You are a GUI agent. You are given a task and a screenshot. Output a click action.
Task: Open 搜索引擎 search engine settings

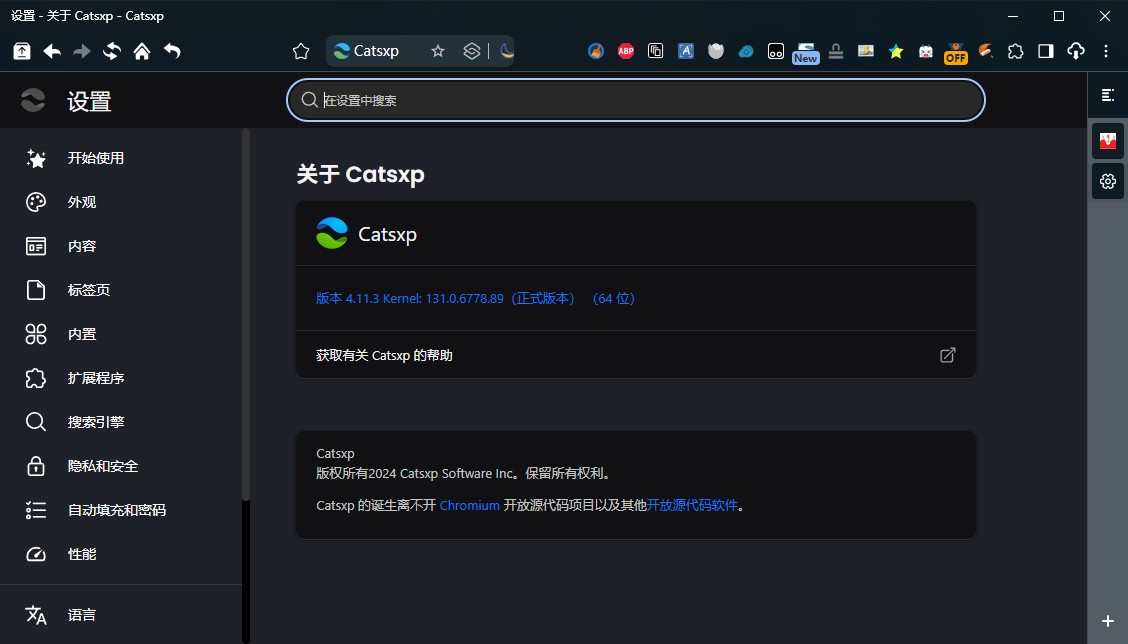(96, 422)
